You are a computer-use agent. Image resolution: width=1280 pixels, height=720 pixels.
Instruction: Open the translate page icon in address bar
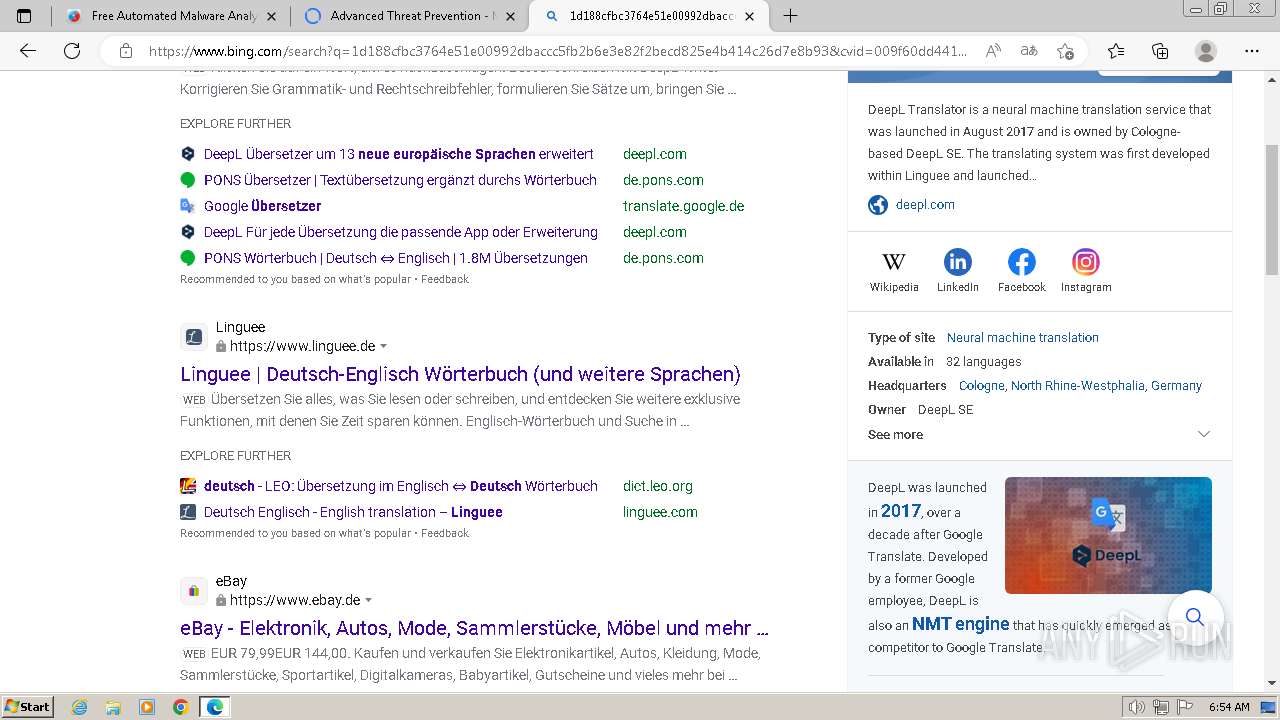[1028, 51]
